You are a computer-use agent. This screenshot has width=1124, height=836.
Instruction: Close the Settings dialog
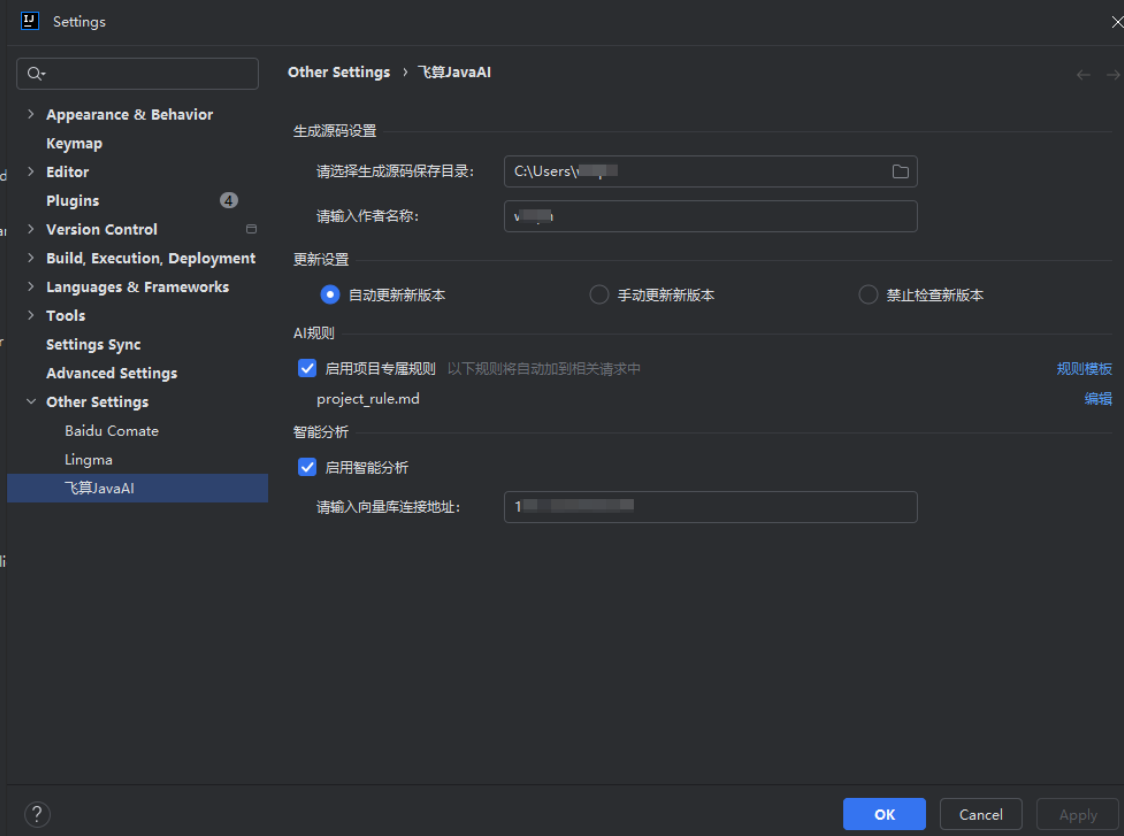point(1117,22)
